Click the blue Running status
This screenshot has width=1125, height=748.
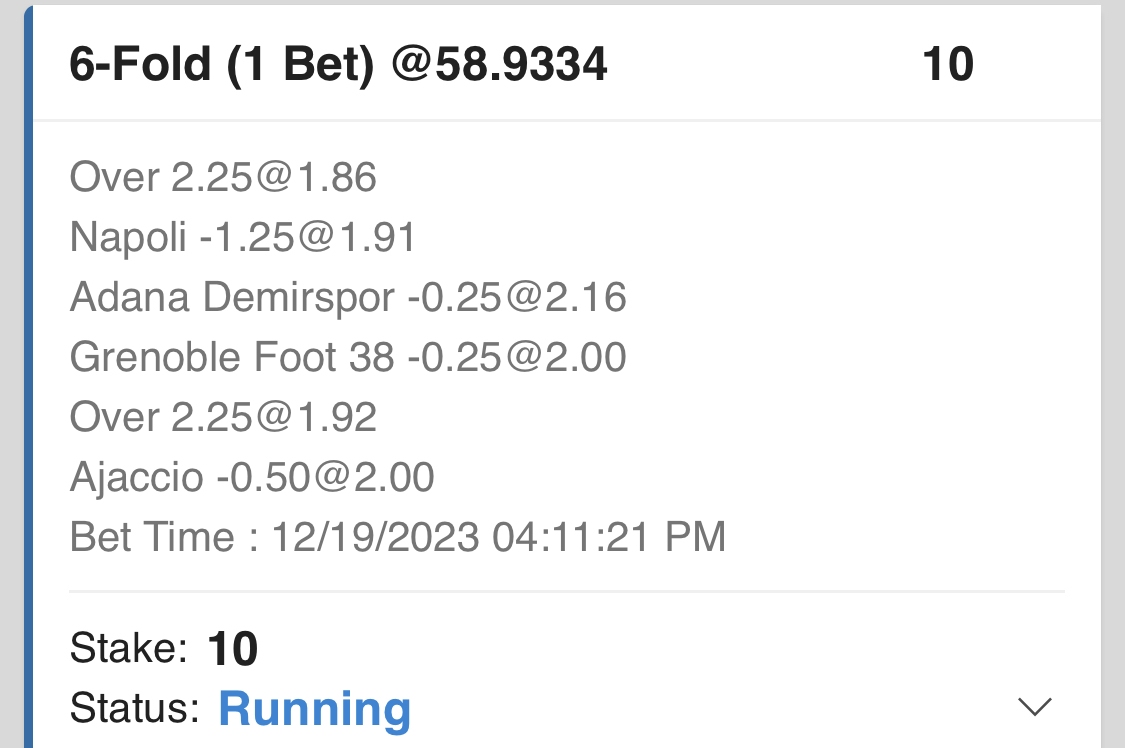point(314,709)
